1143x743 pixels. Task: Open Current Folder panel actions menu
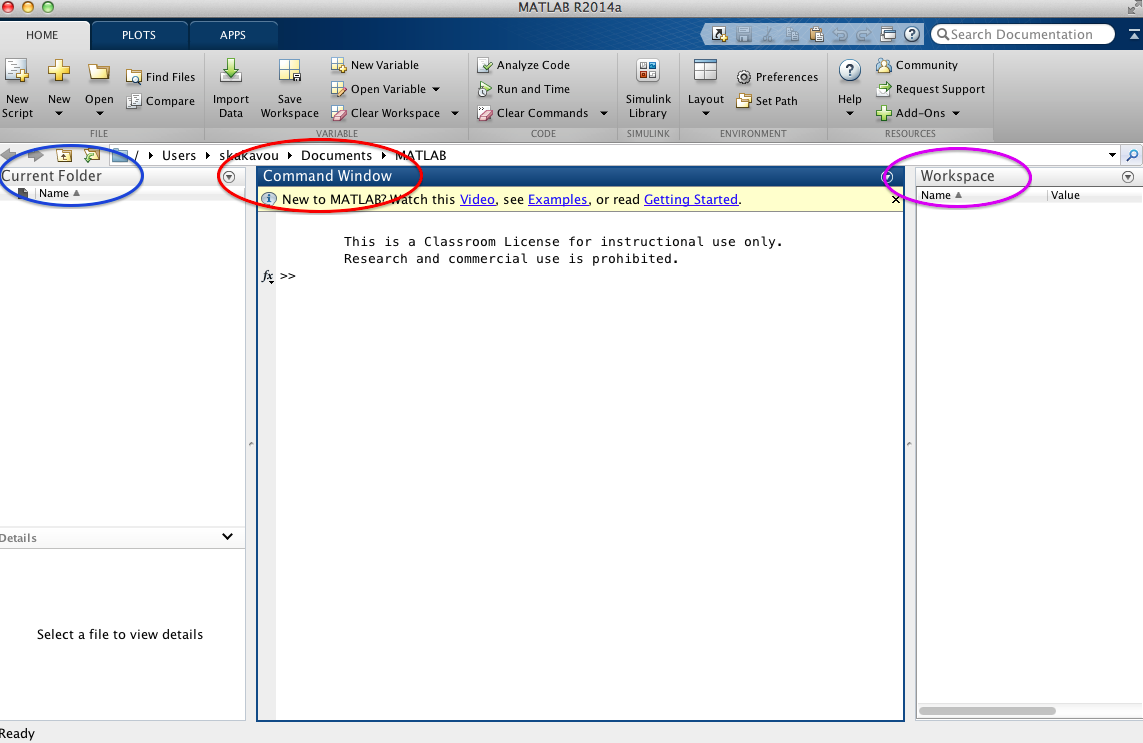(x=229, y=176)
